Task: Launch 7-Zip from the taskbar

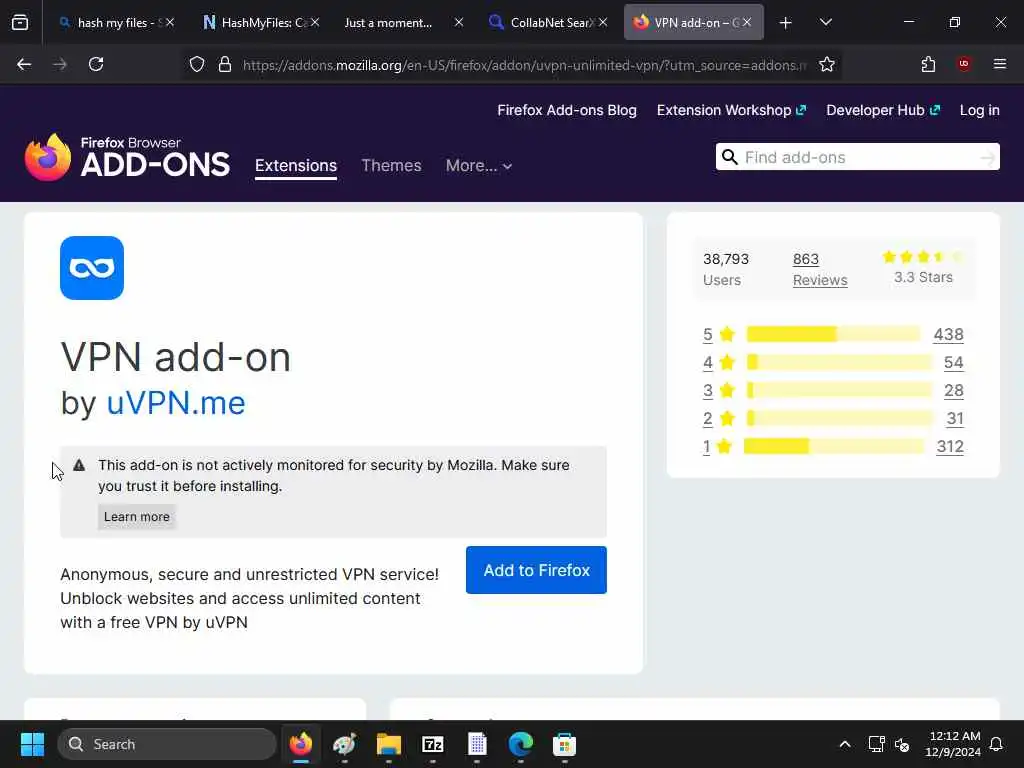Action: click(433, 744)
